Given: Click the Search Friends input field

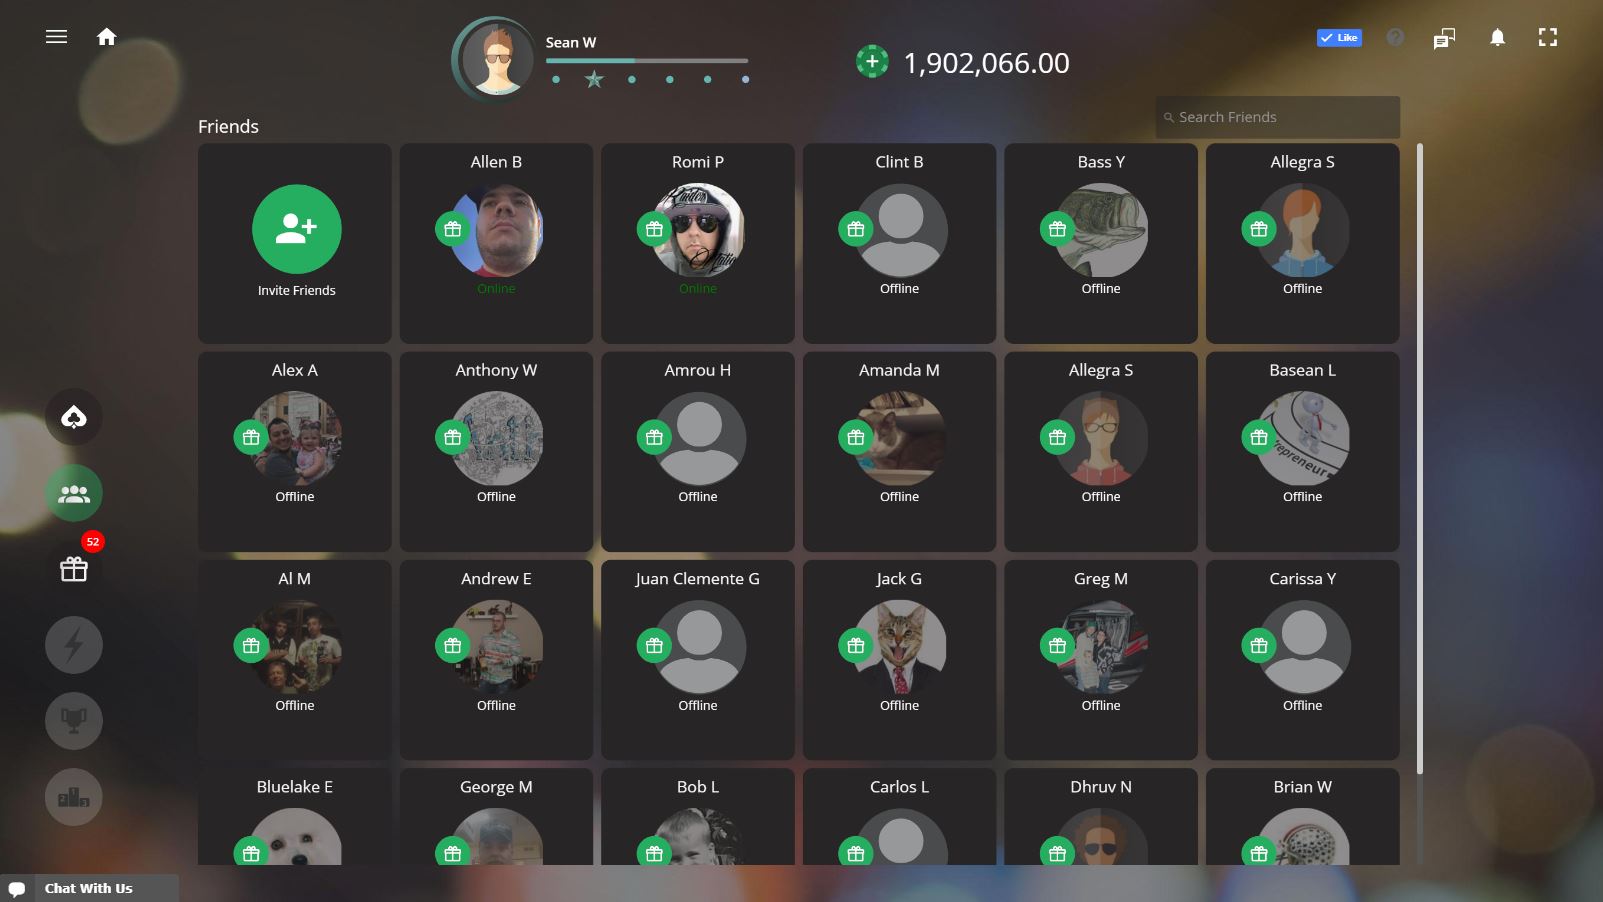Looking at the screenshot, I should click(1278, 117).
